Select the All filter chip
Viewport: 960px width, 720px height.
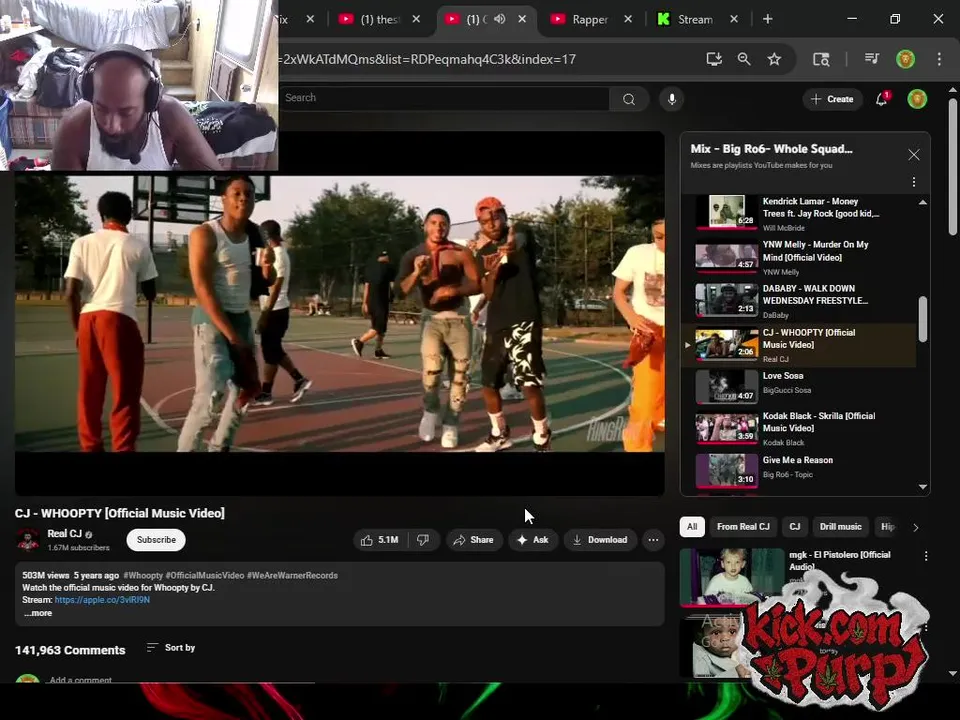coord(692,527)
